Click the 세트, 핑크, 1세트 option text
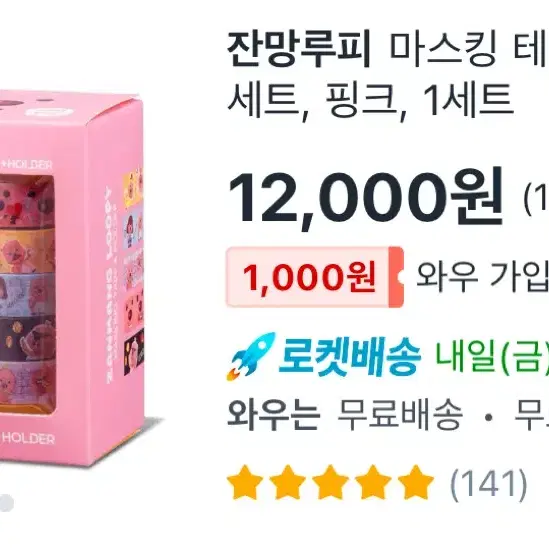 point(371,100)
